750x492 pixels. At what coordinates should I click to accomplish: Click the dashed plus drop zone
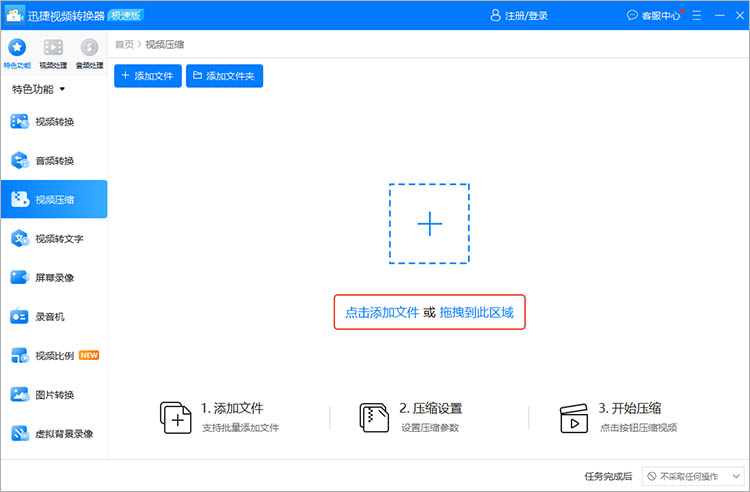429,223
